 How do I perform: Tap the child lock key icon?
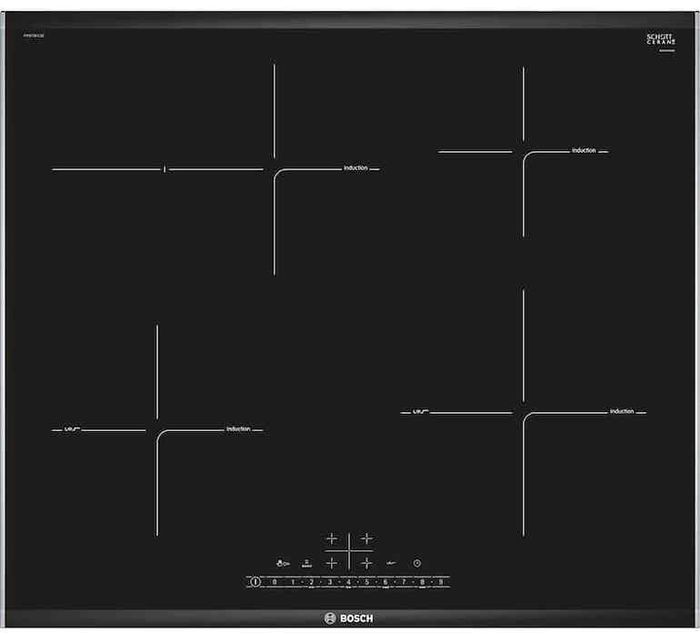pyautogui.click(x=284, y=563)
